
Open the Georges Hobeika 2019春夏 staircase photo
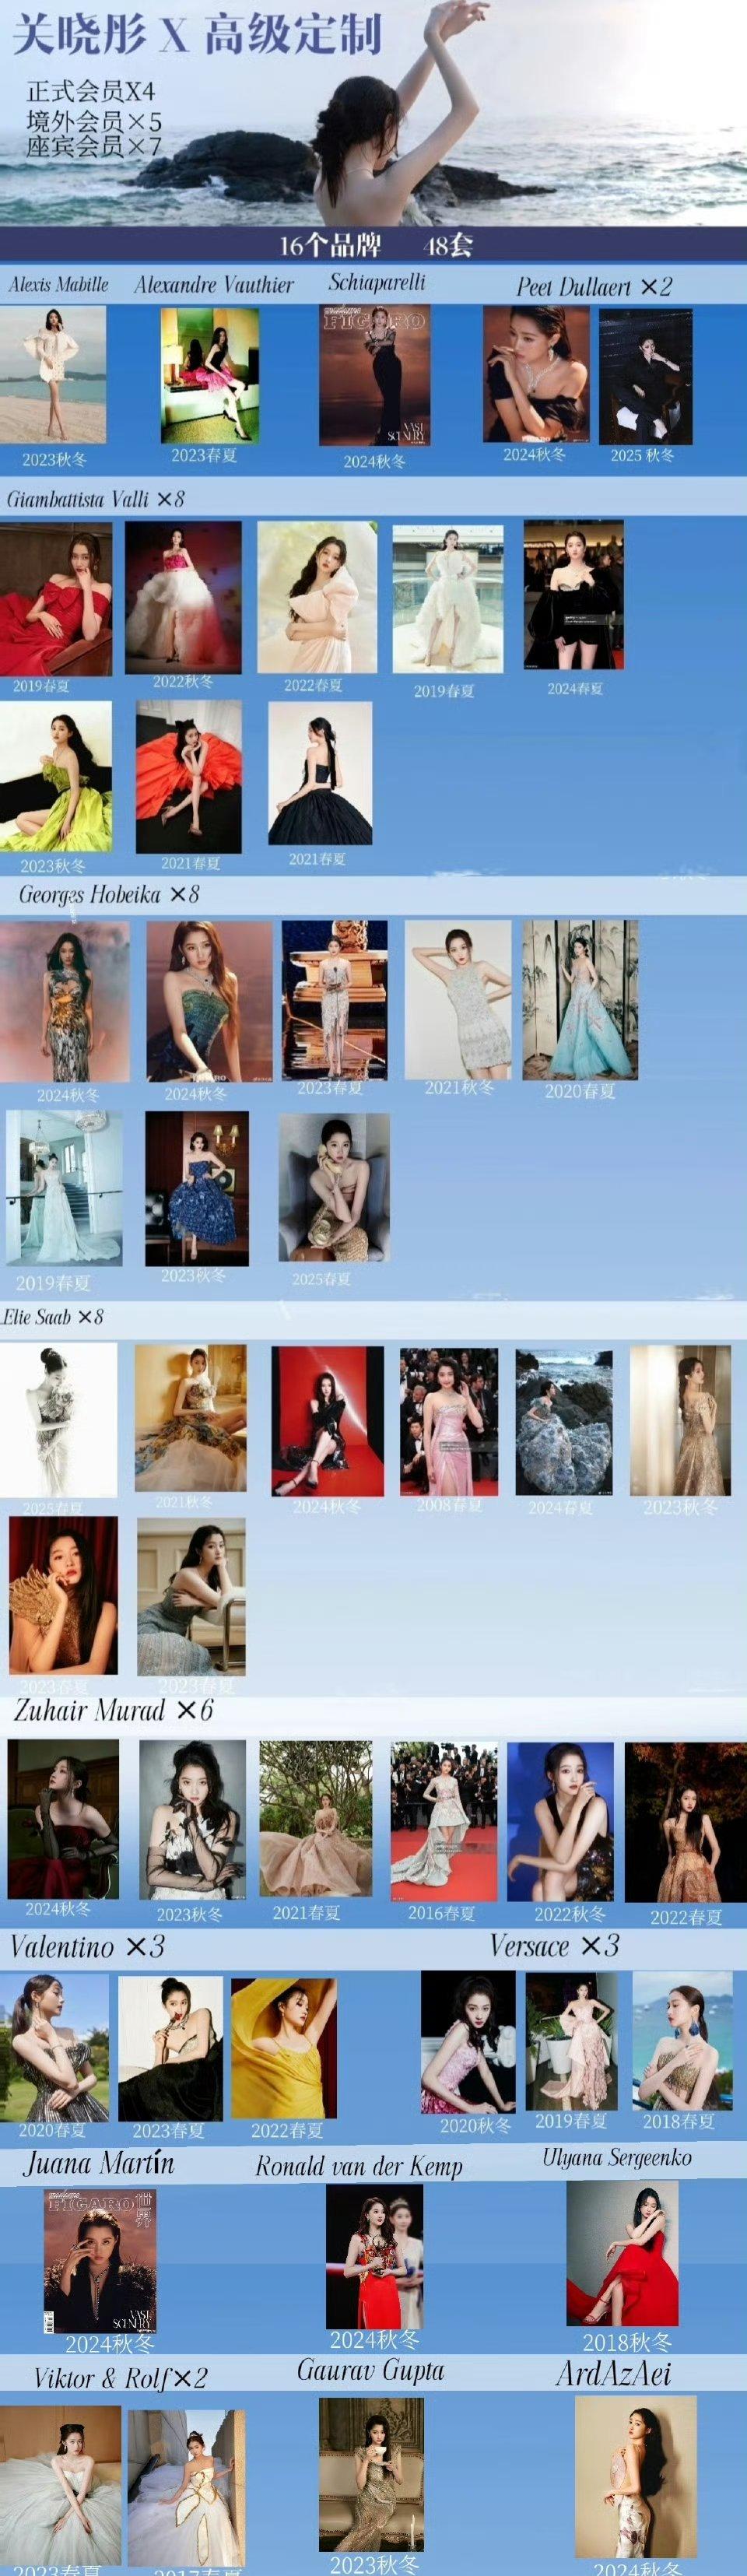(x=64, y=1189)
